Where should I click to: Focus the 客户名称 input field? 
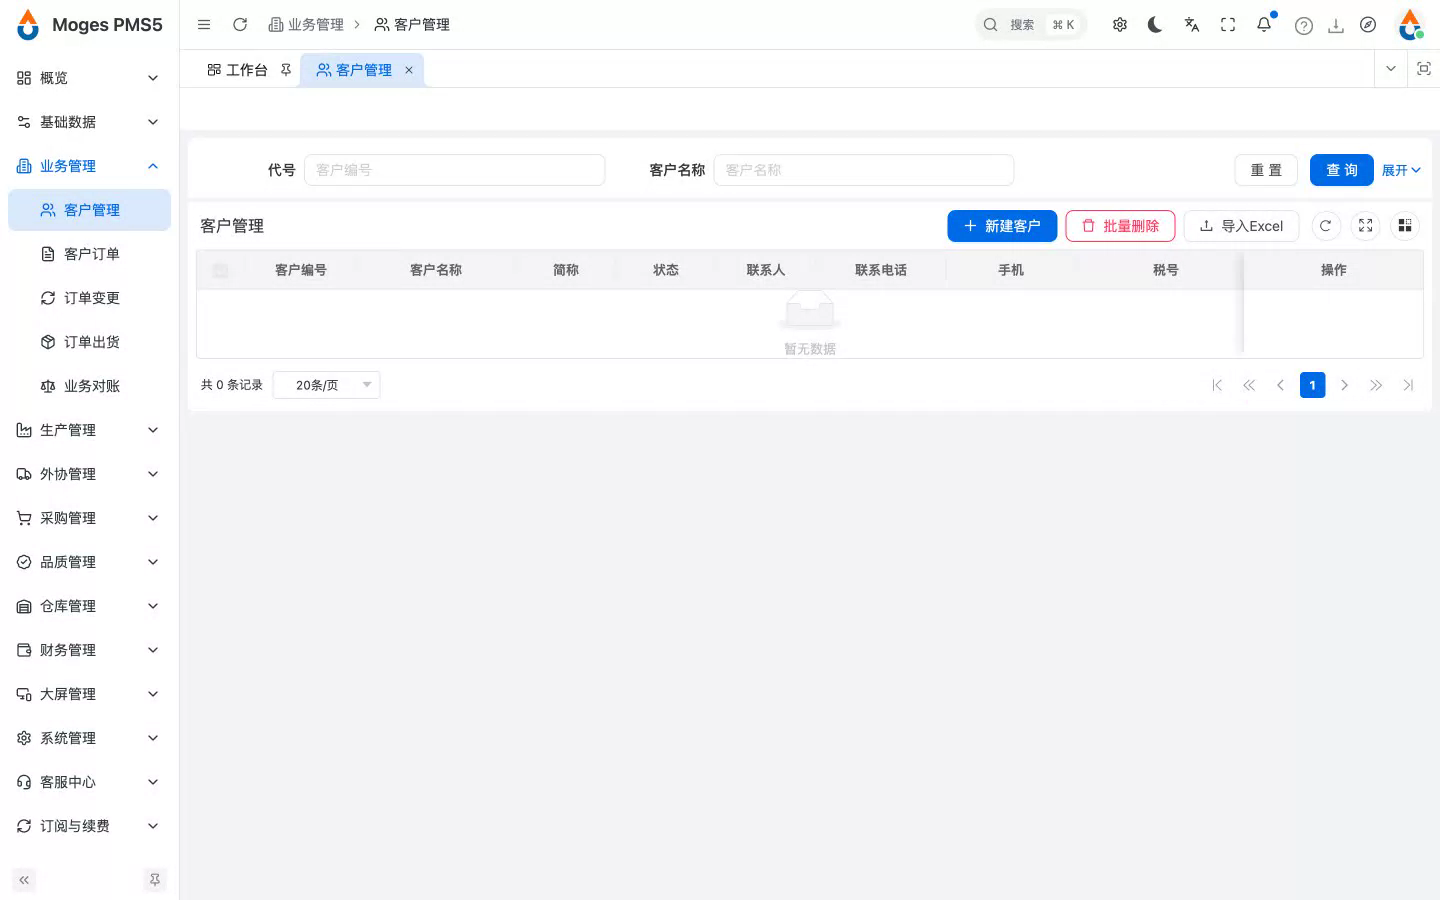point(864,170)
